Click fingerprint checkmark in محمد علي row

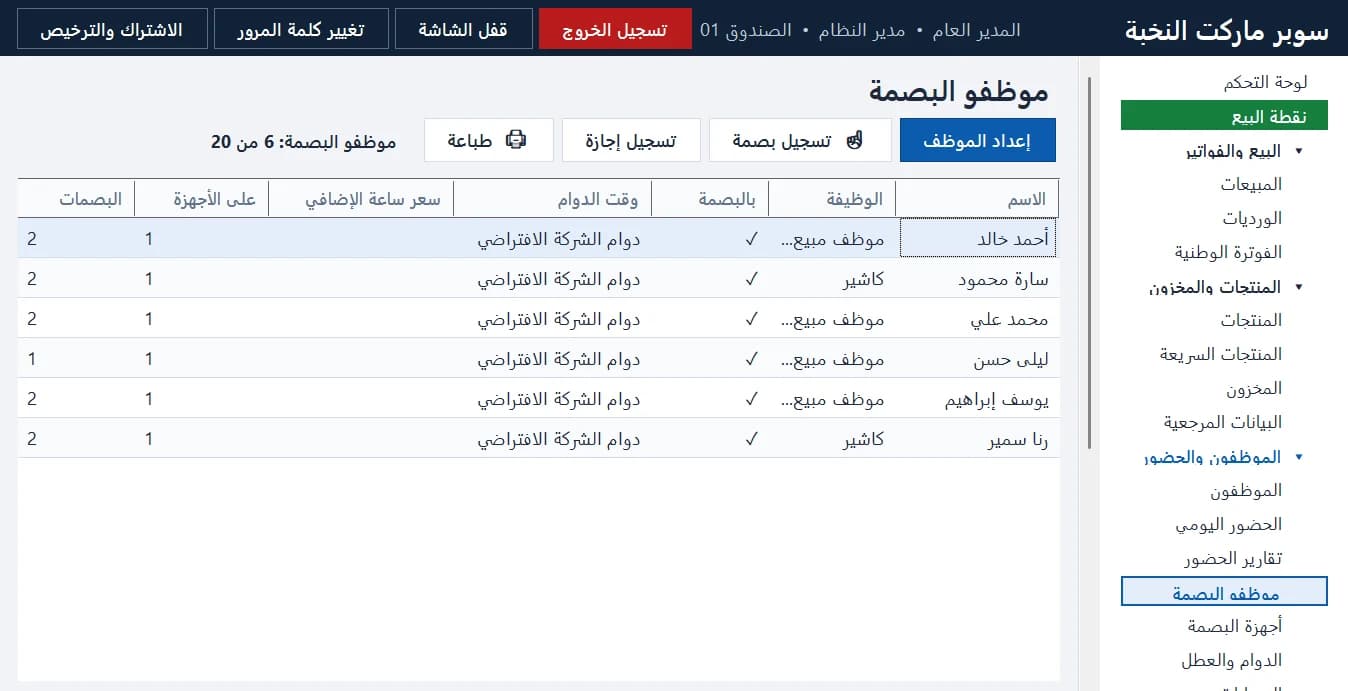click(x=751, y=319)
